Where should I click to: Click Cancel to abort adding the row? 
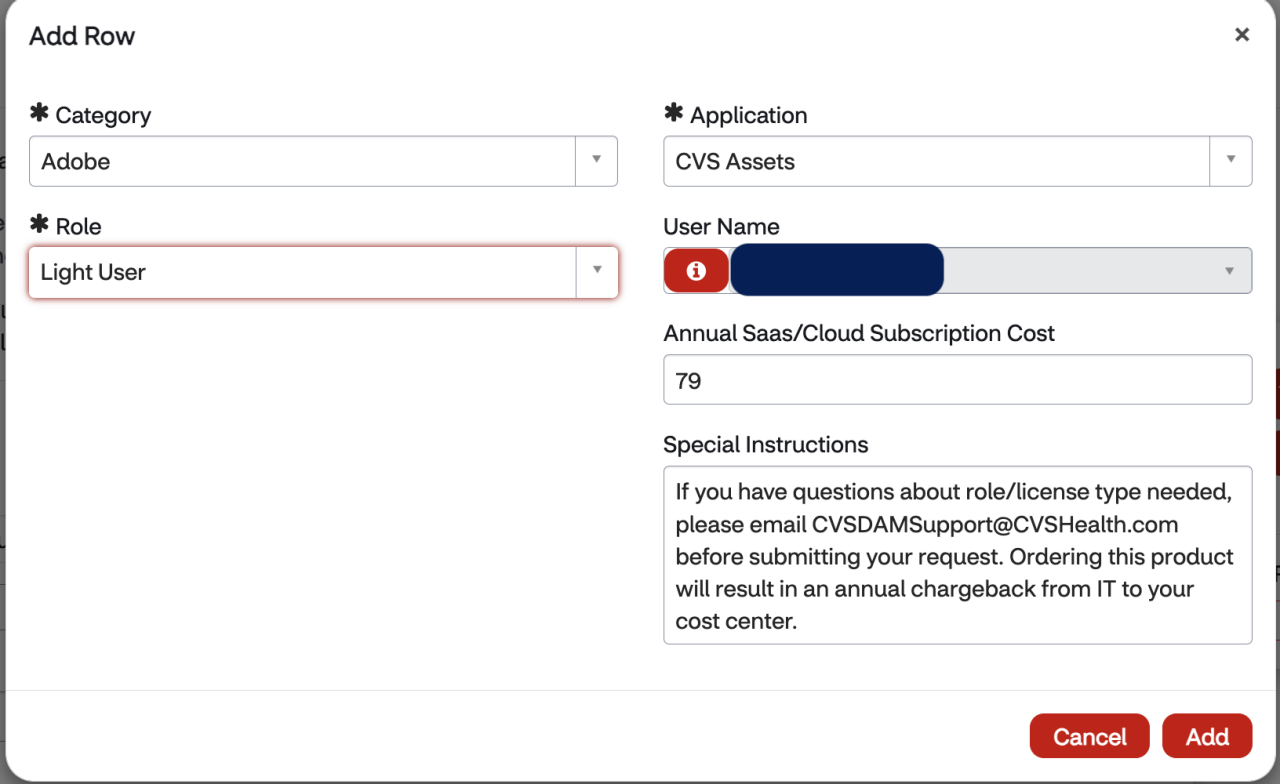[1089, 736]
